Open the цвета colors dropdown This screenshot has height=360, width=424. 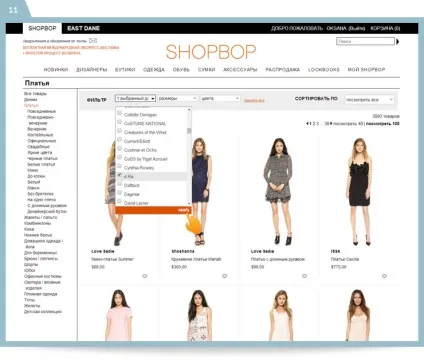220,98
